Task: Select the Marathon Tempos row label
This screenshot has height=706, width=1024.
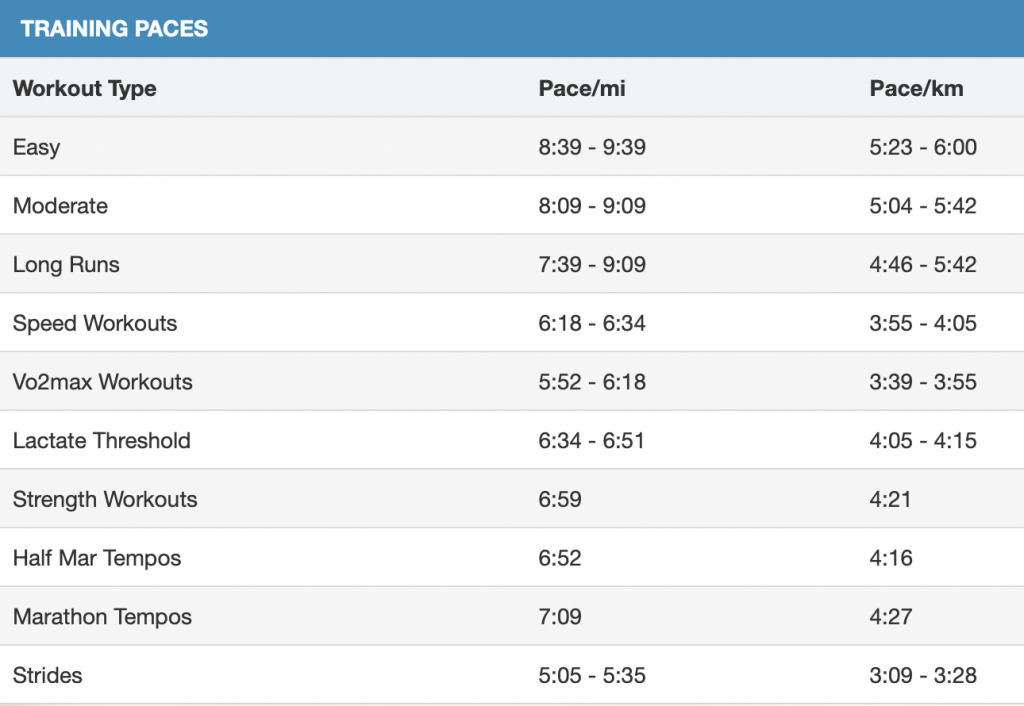Action: tap(103, 617)
